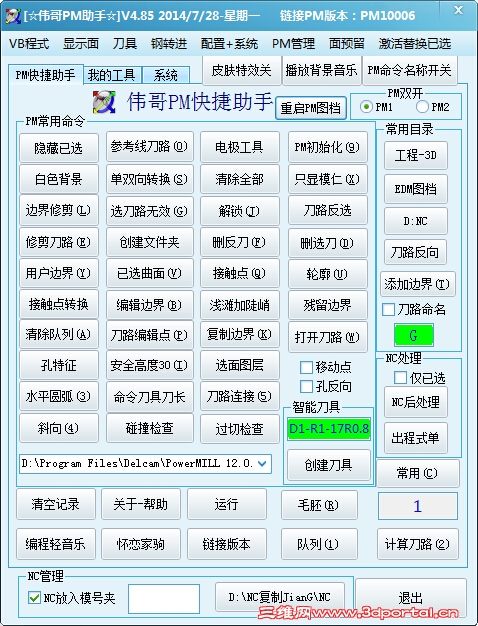Click the 重启PM图档 button

(x=311, y=108)
